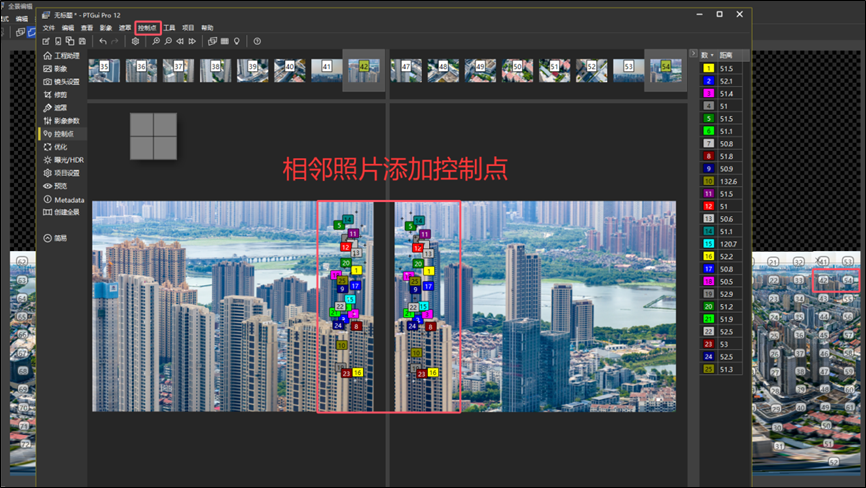Open the 帮助 Help menu
The width and height of the screenshot is (866, 488).
click(207, 28)
